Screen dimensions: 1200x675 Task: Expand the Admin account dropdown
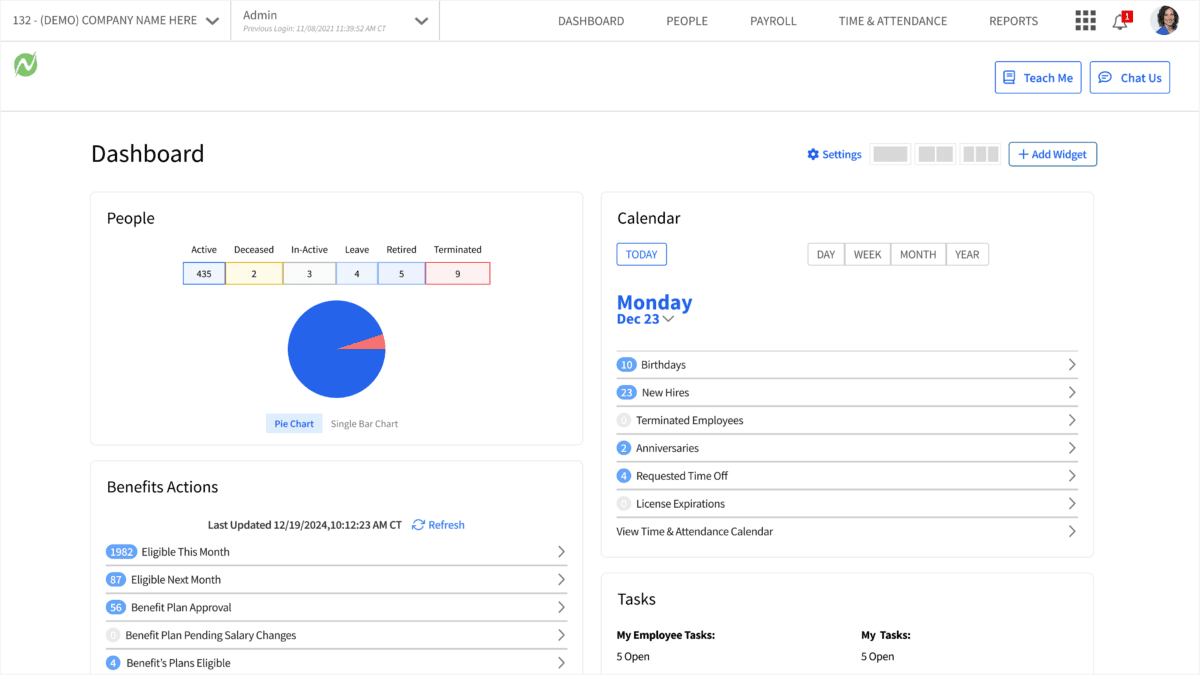[x=420, y=20]
